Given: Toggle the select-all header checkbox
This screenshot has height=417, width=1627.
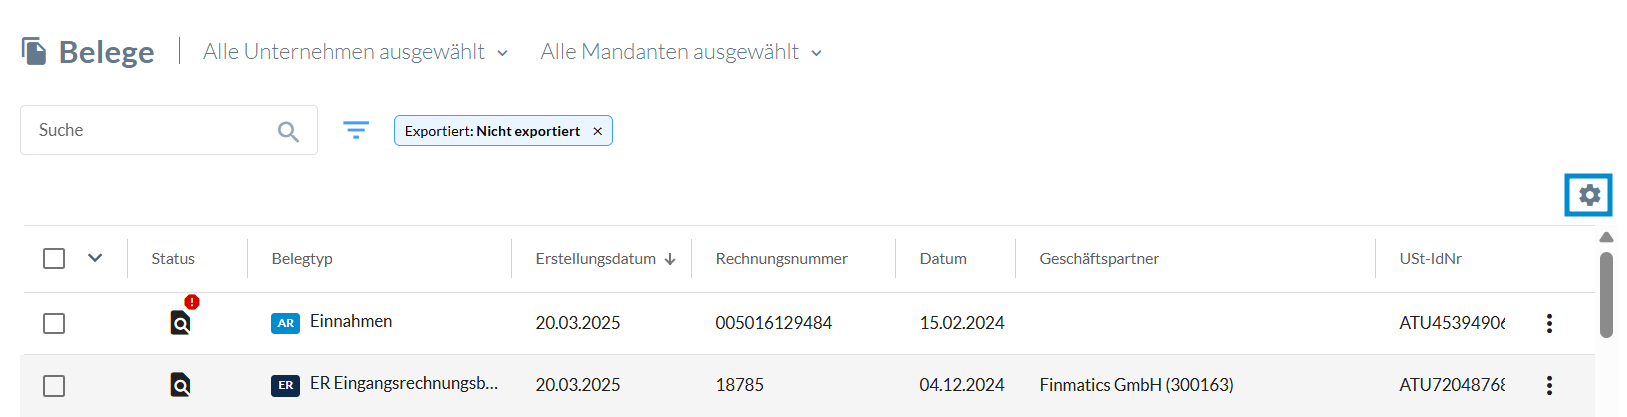Looking at the screenshot, I should (54, 259).
